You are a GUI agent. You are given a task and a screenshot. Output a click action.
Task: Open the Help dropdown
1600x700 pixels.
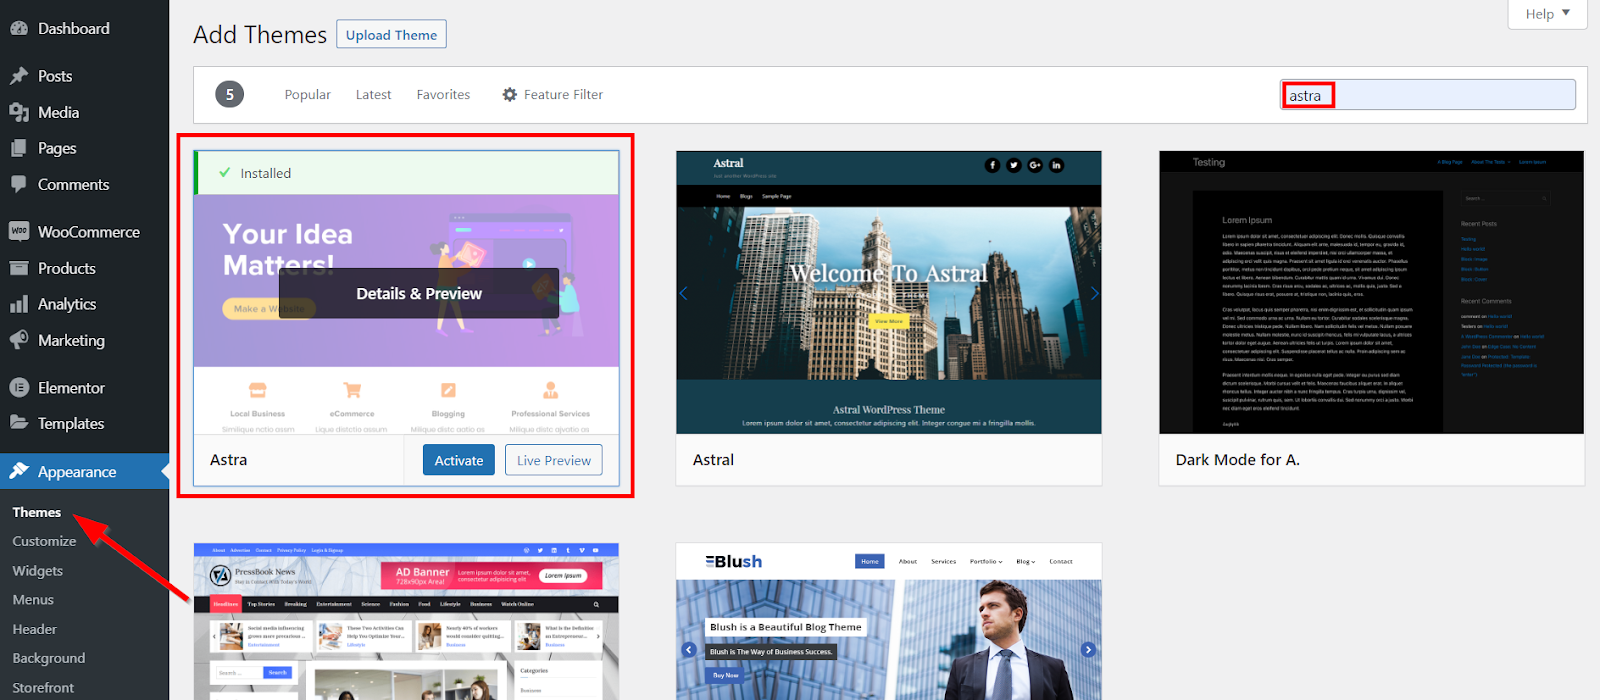pos(1547,14)
